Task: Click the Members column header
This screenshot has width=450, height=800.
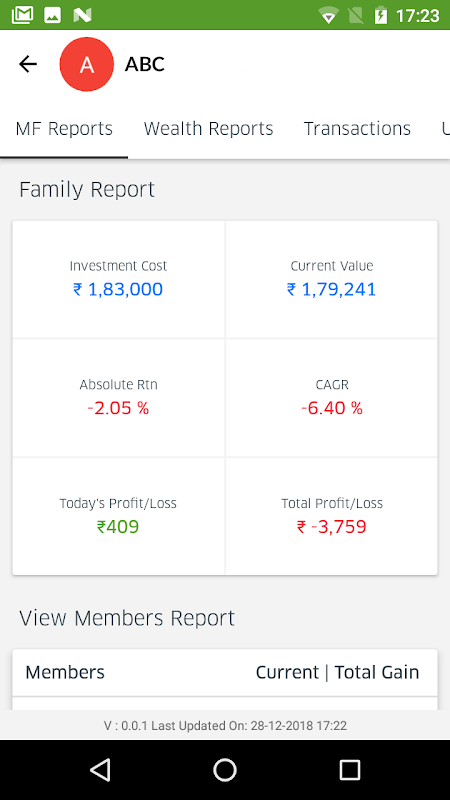Action: (x=65, y=672)
